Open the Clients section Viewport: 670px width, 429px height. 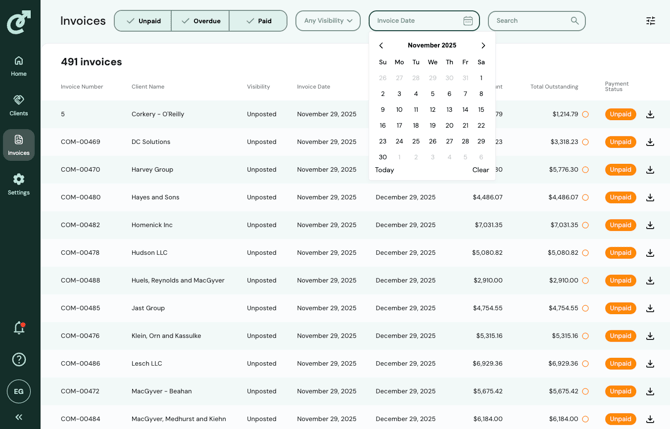point(19,106)
